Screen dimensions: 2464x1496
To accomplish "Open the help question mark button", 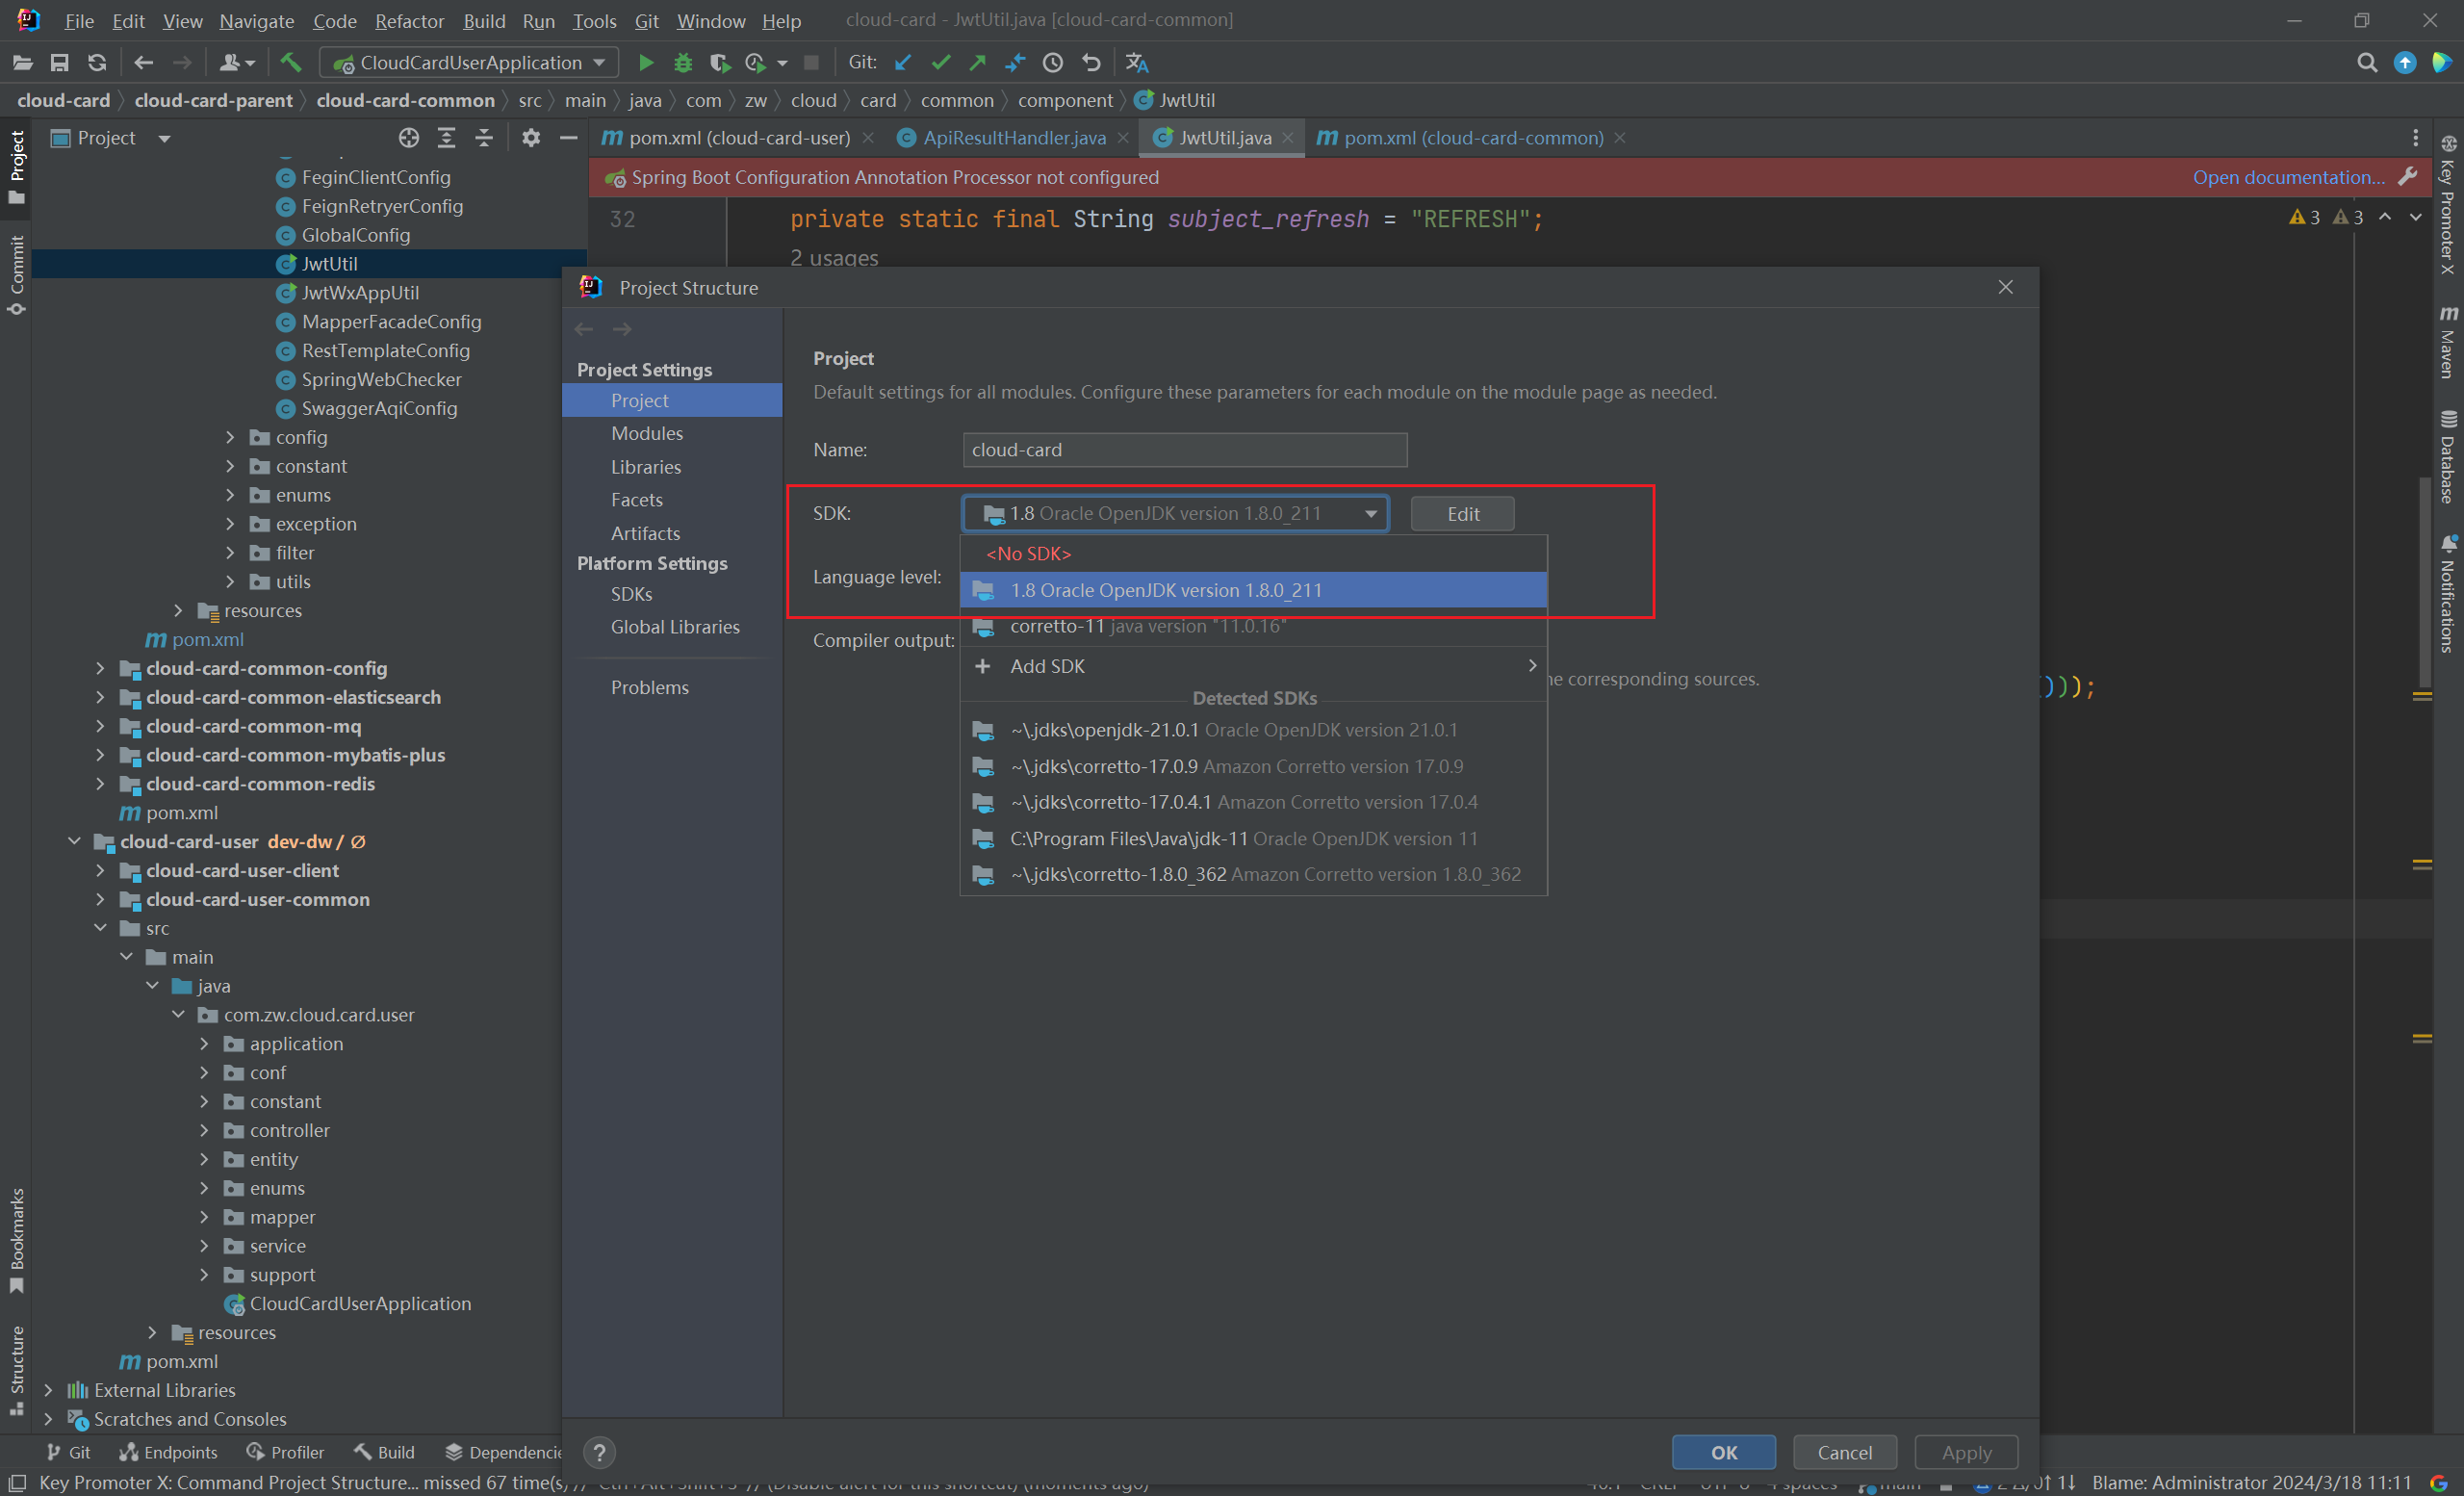I will (x=599, y=1452).
